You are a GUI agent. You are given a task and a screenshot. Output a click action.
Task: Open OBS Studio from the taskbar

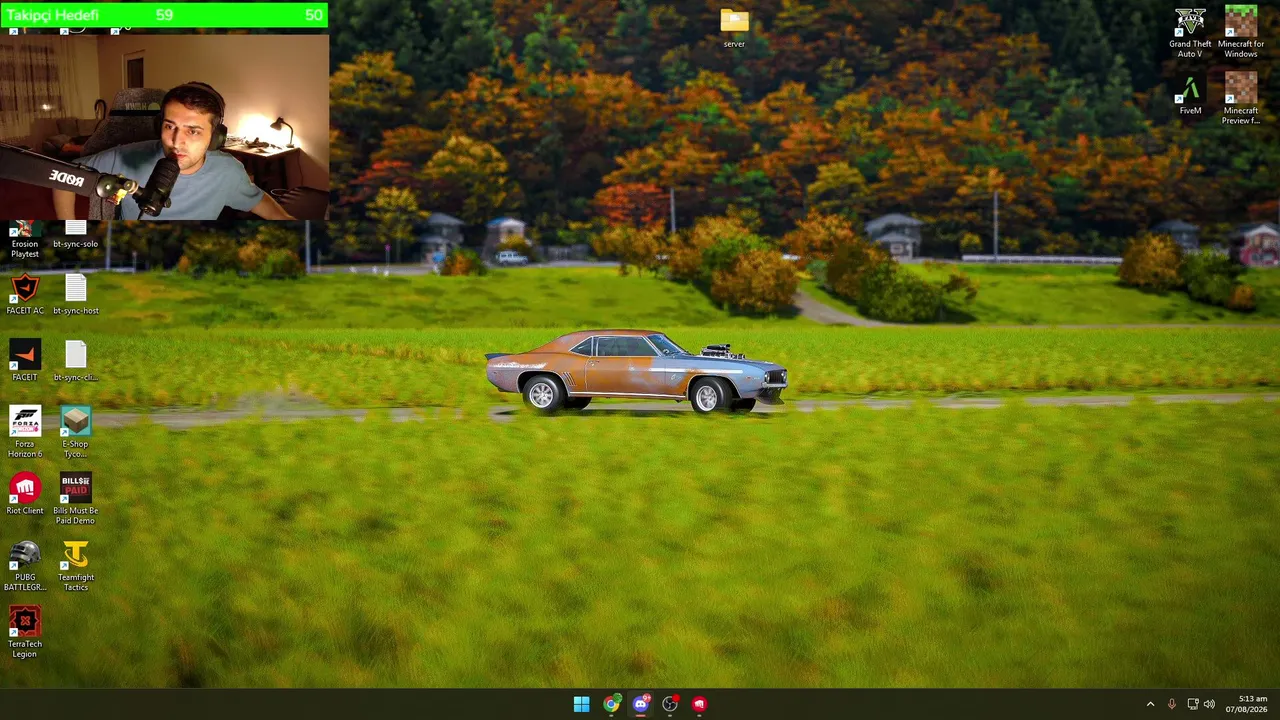tap(670, 704)
